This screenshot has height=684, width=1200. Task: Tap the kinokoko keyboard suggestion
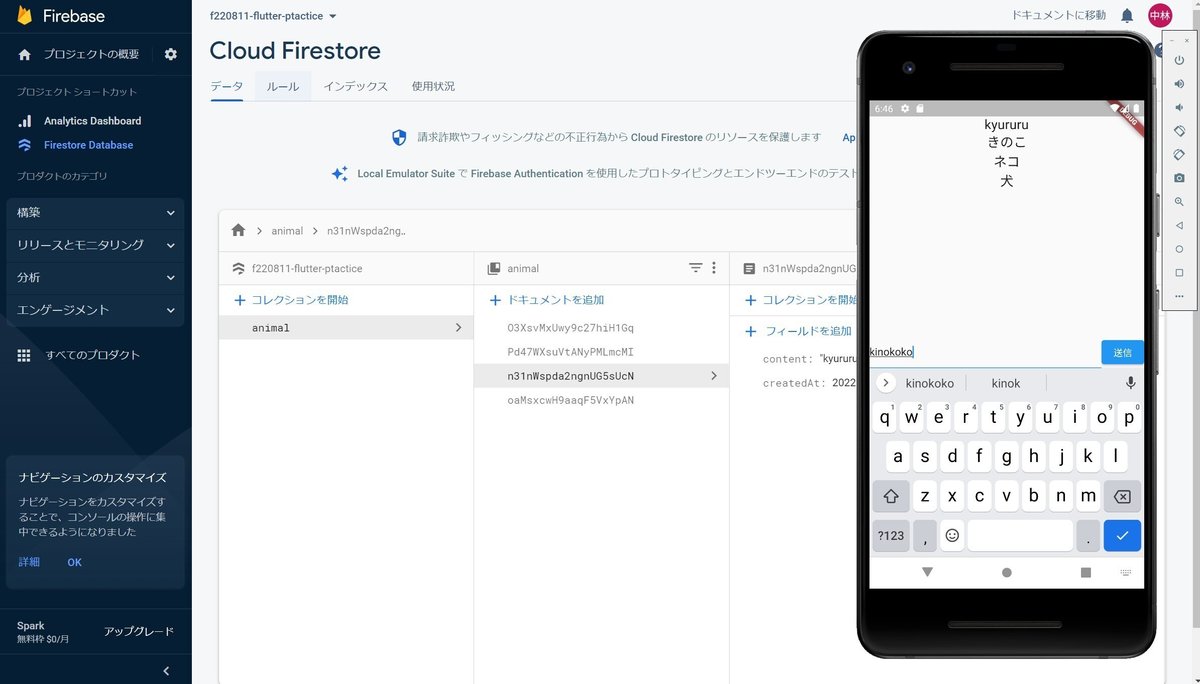click(x=930, y=383)
